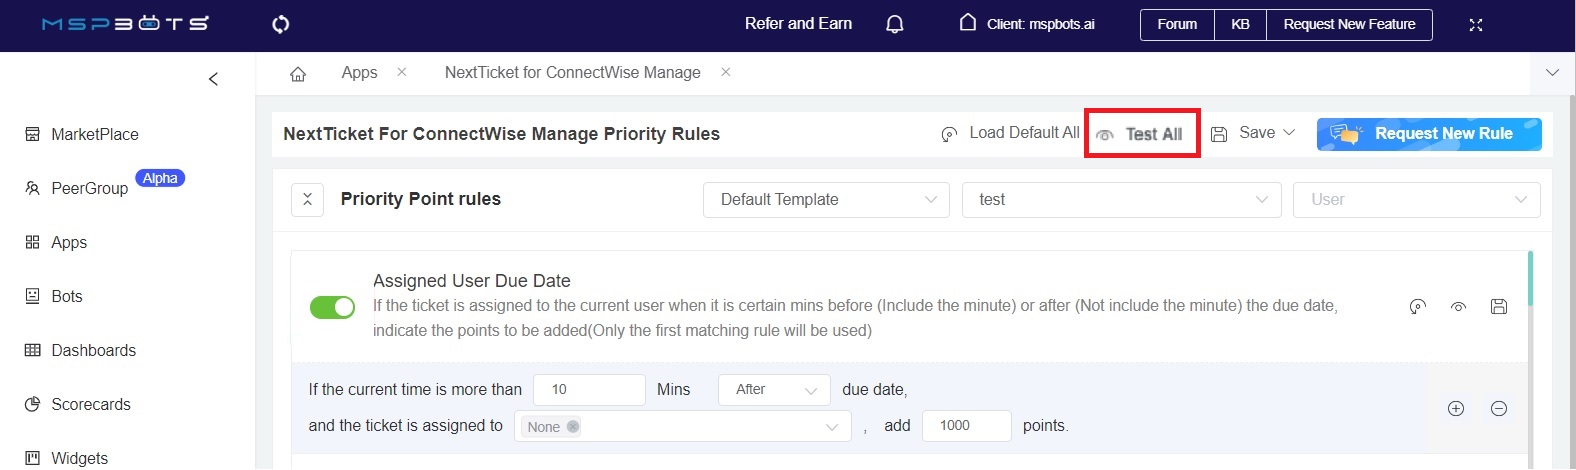Click the Request New Rule button

1428,134
